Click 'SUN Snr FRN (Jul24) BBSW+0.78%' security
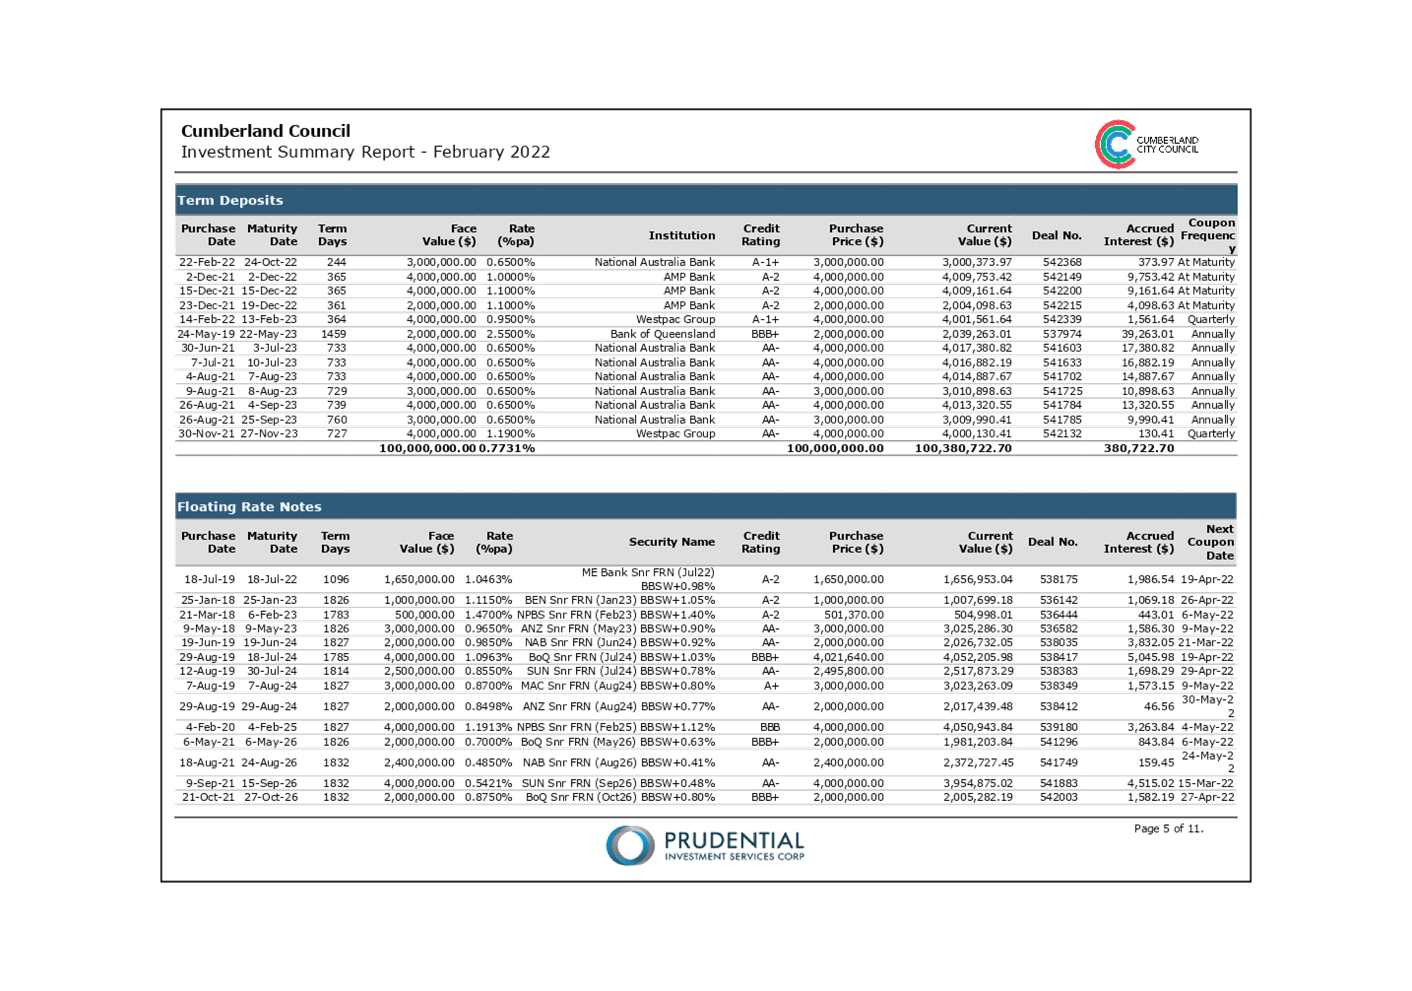This screenshot has height=991, width=1412. point(620,671)
